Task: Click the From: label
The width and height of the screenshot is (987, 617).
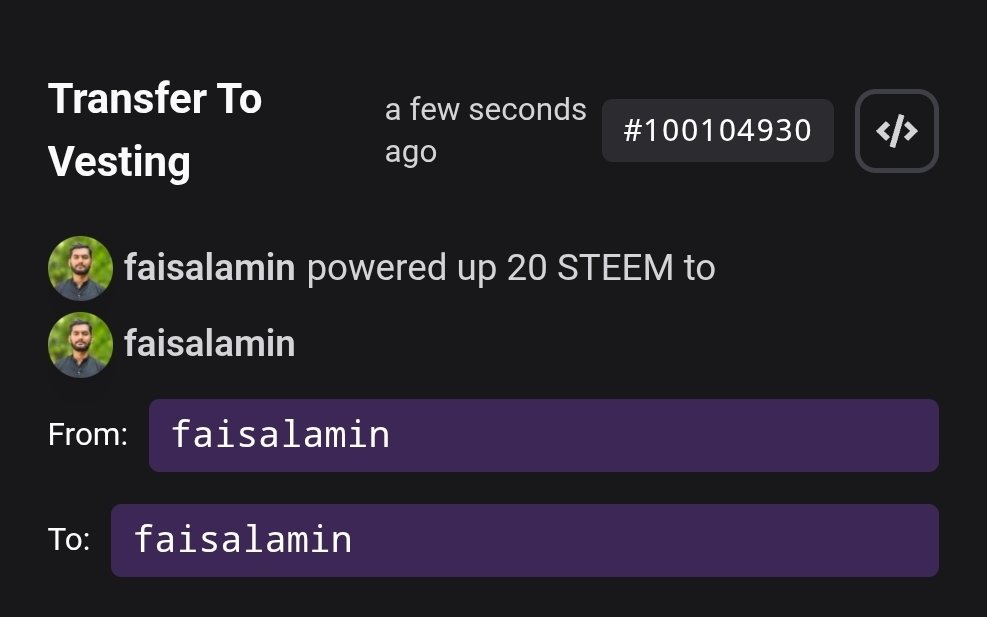Action: 88,435
